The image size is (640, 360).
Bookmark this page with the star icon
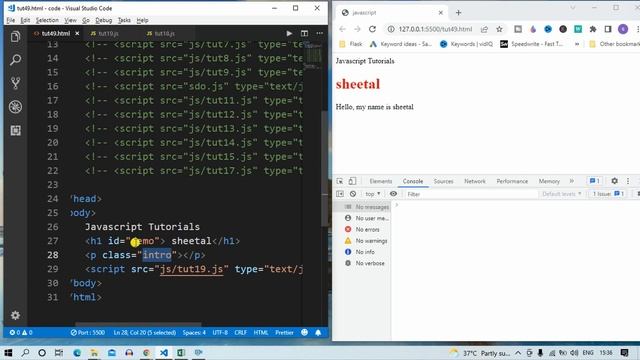(499, 29)
